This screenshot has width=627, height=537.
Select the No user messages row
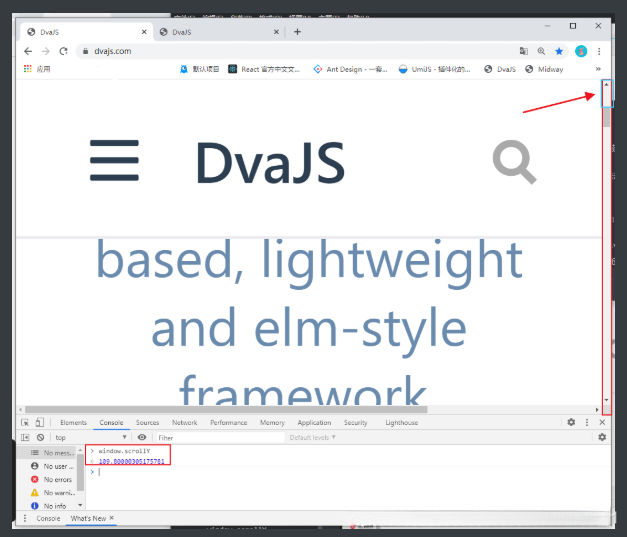(x=48, y=466)
